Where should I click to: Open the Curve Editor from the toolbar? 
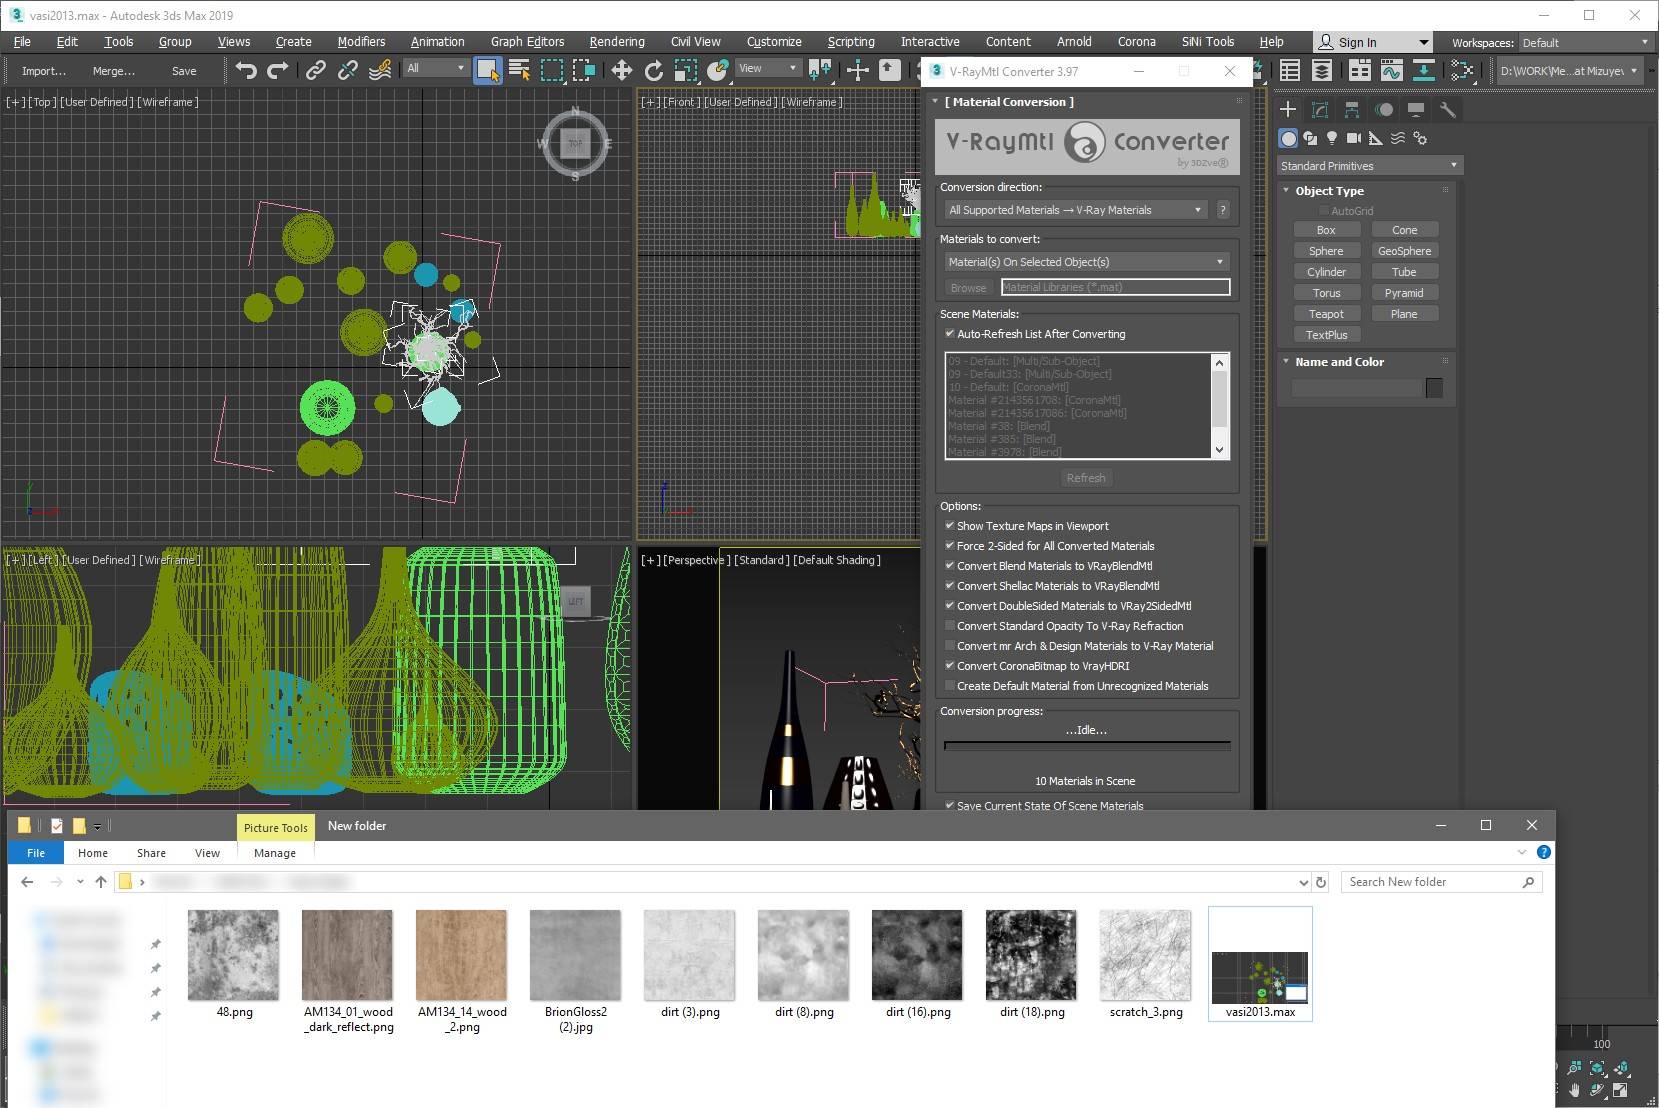click(1391, 70)
